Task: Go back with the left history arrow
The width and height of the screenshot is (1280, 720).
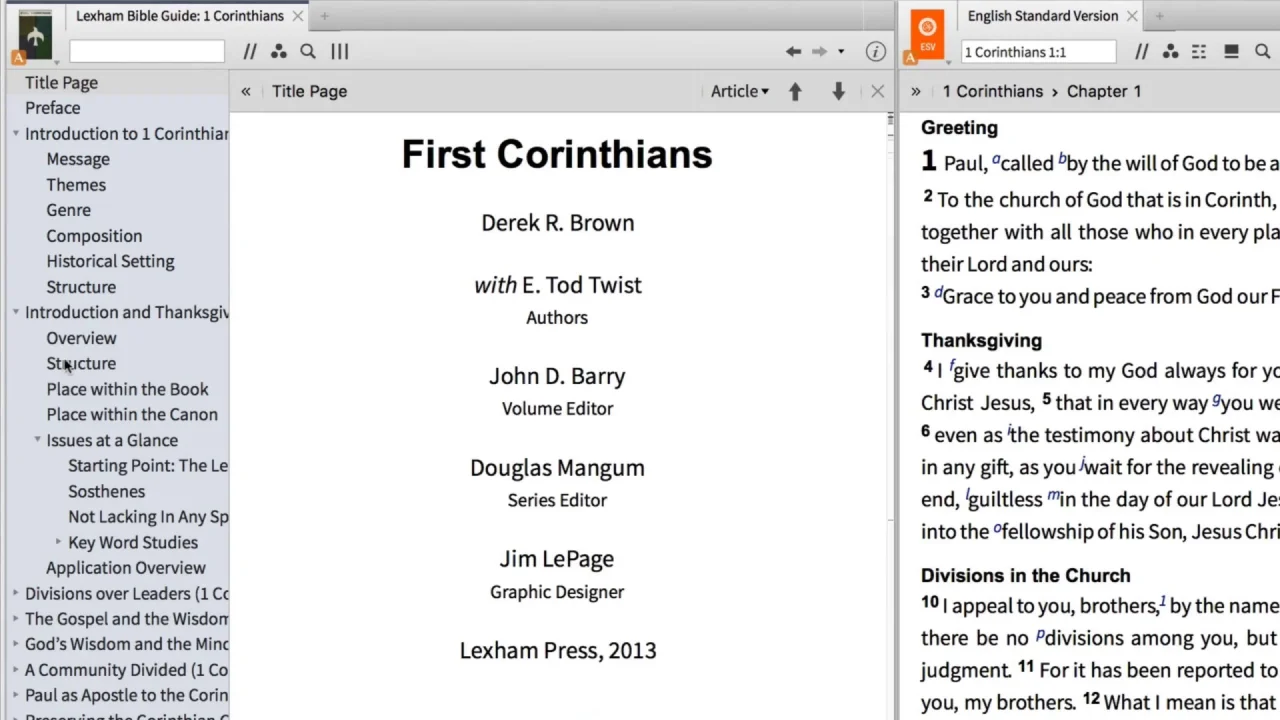Action: [x=793, y=52]
